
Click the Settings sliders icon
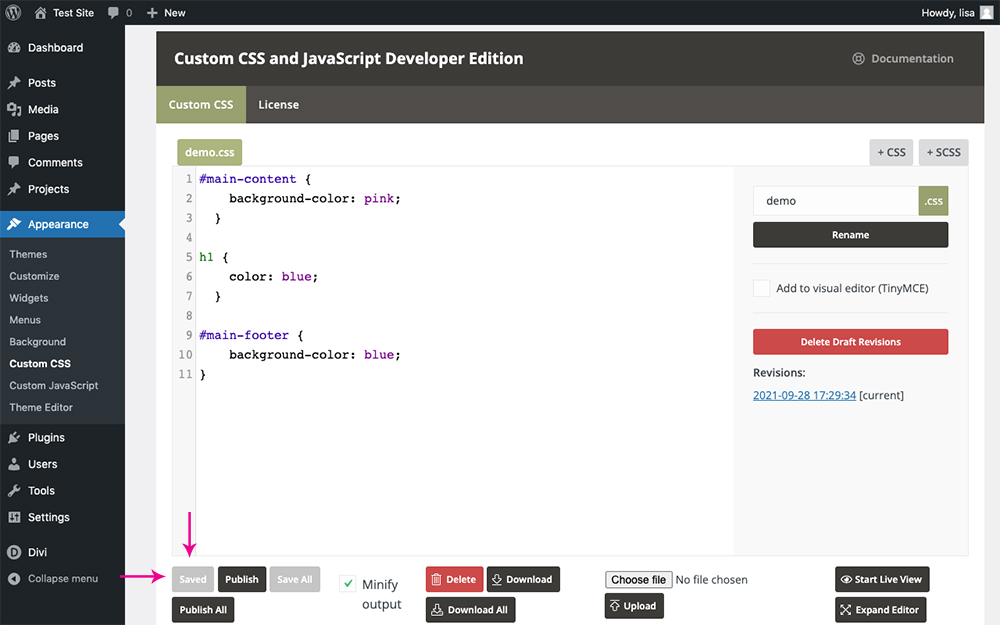(x=14, y=517)
